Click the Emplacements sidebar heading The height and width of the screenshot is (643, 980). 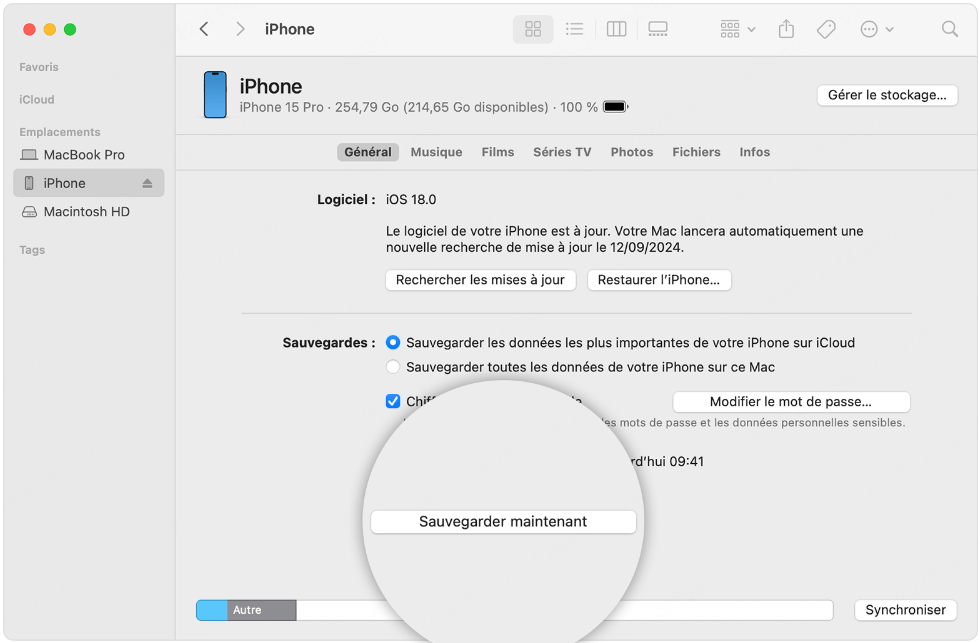point(60,132)
